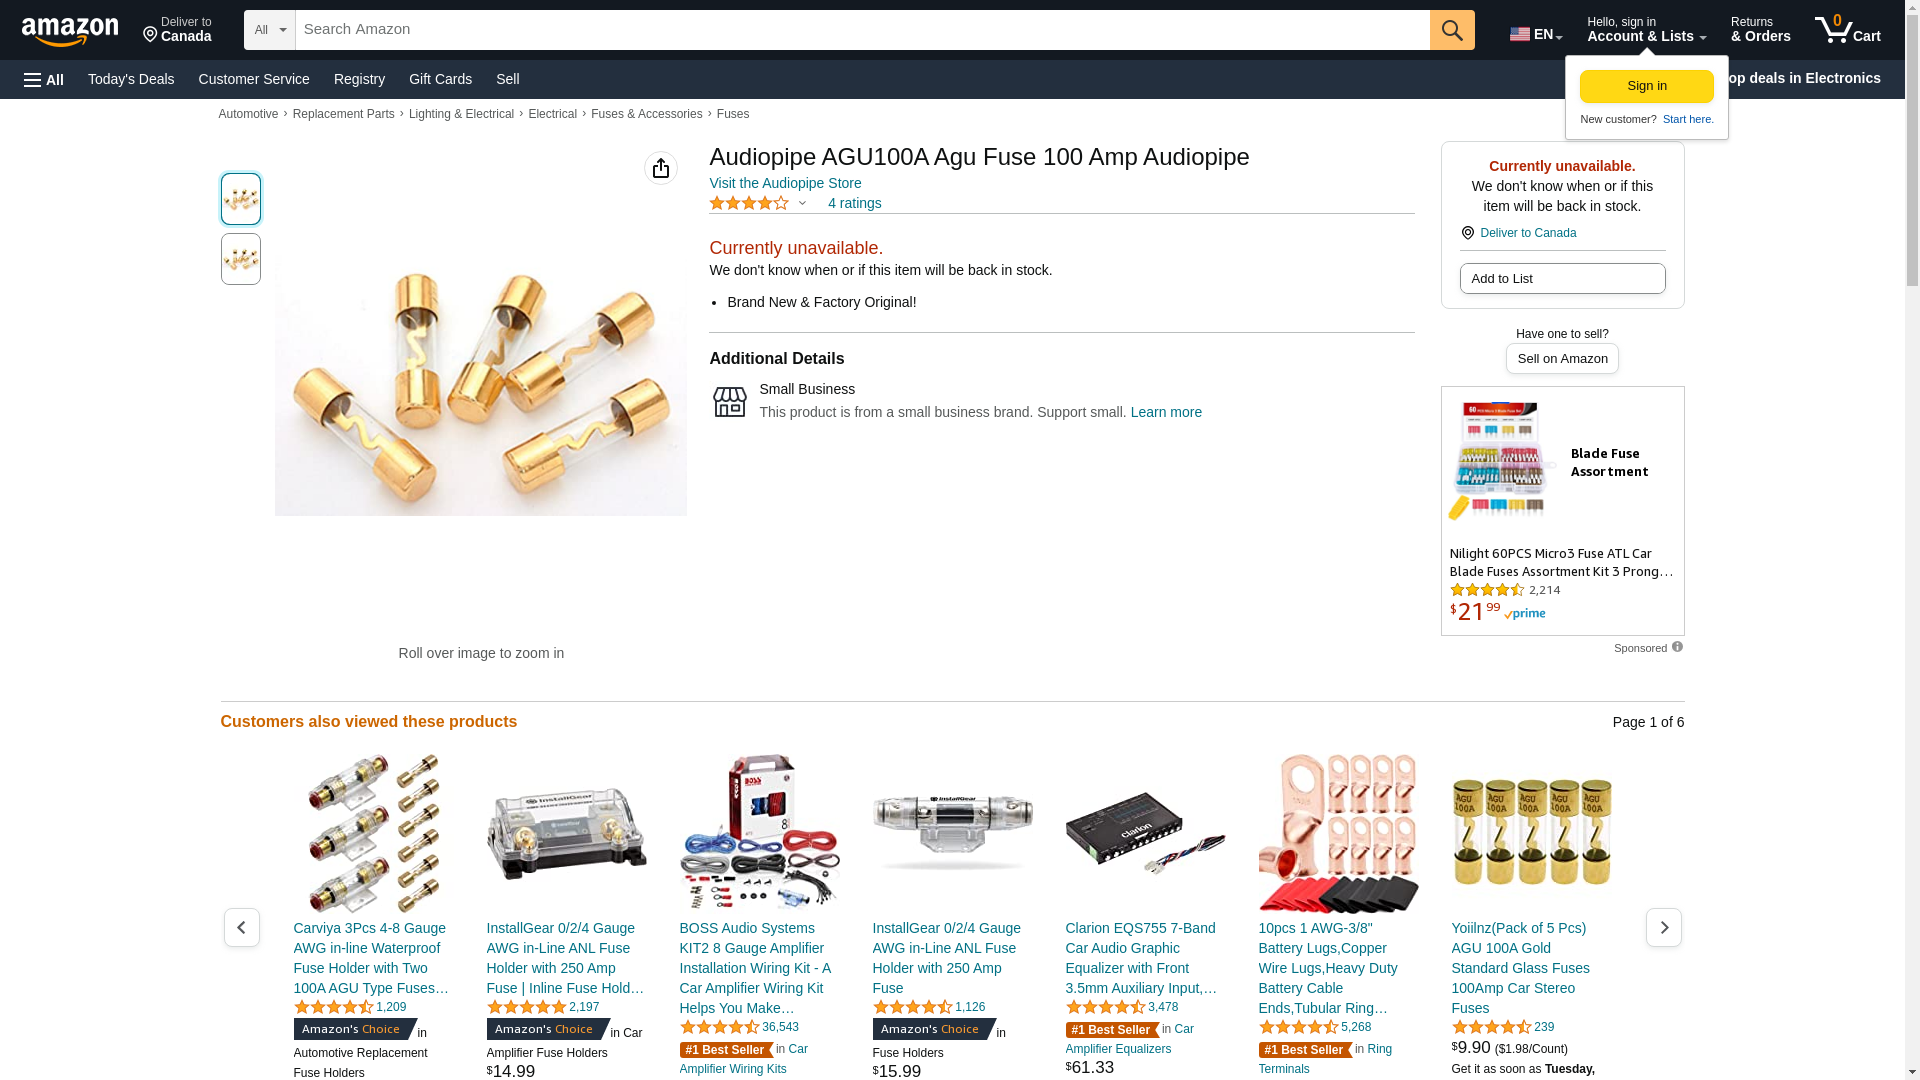
Task: Visit the Audiopipe Store link
Action: [x=785, y=183]
